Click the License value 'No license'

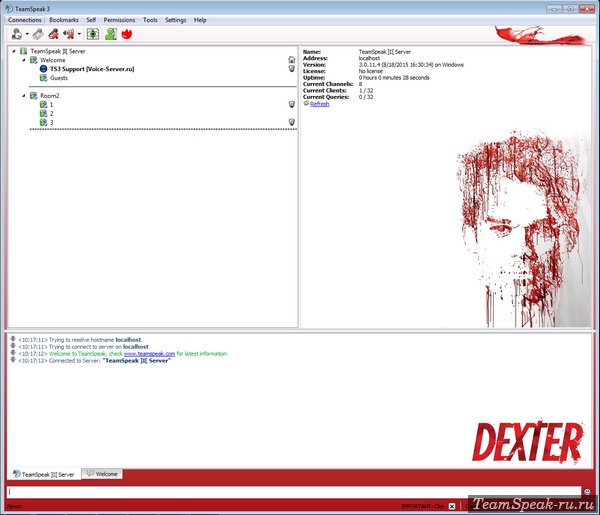pyautogui.click(x=370, y=71)
